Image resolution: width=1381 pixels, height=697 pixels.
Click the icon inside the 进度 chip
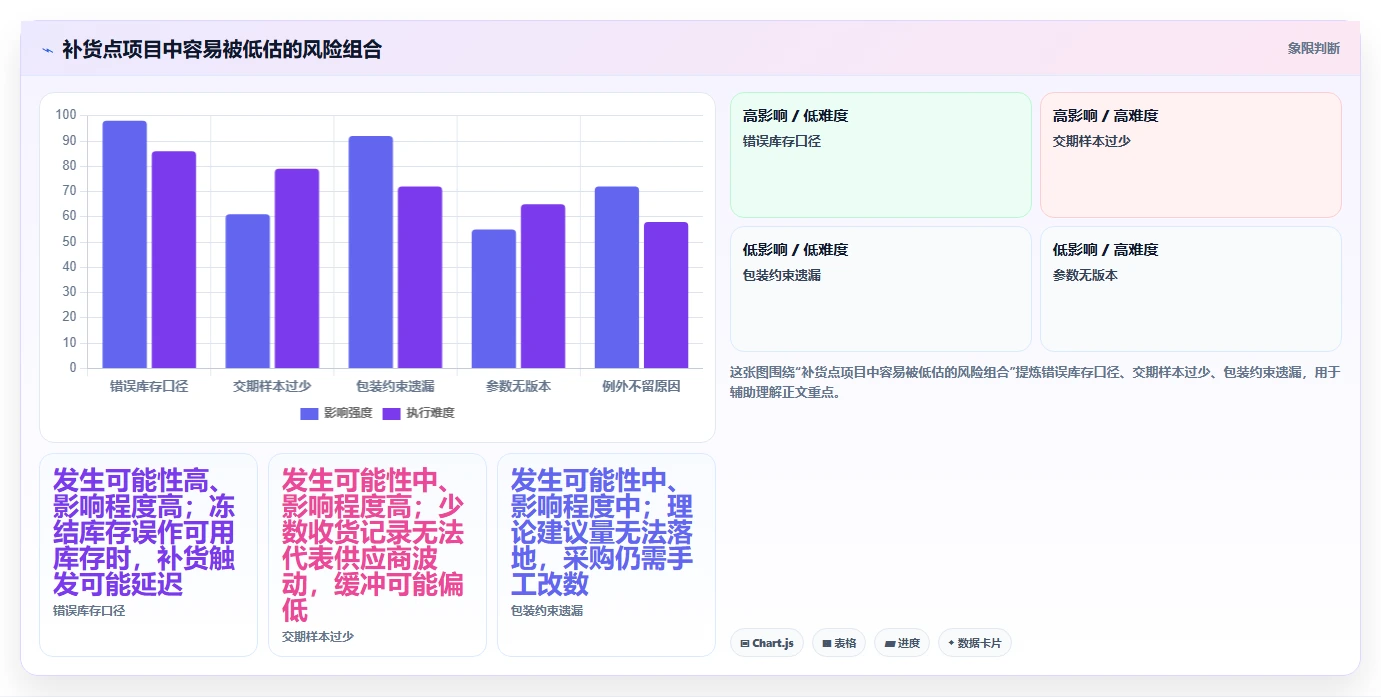coord(890,644)
